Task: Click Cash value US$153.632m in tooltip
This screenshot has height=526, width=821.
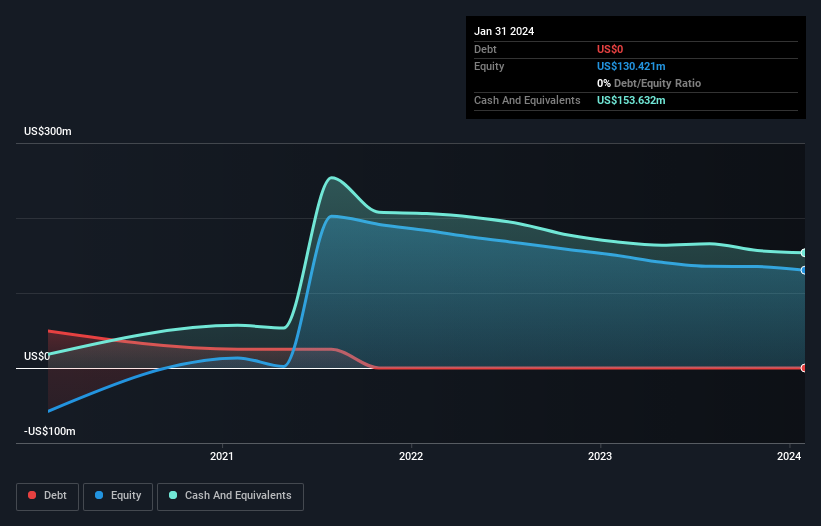Action: (631, 100)
